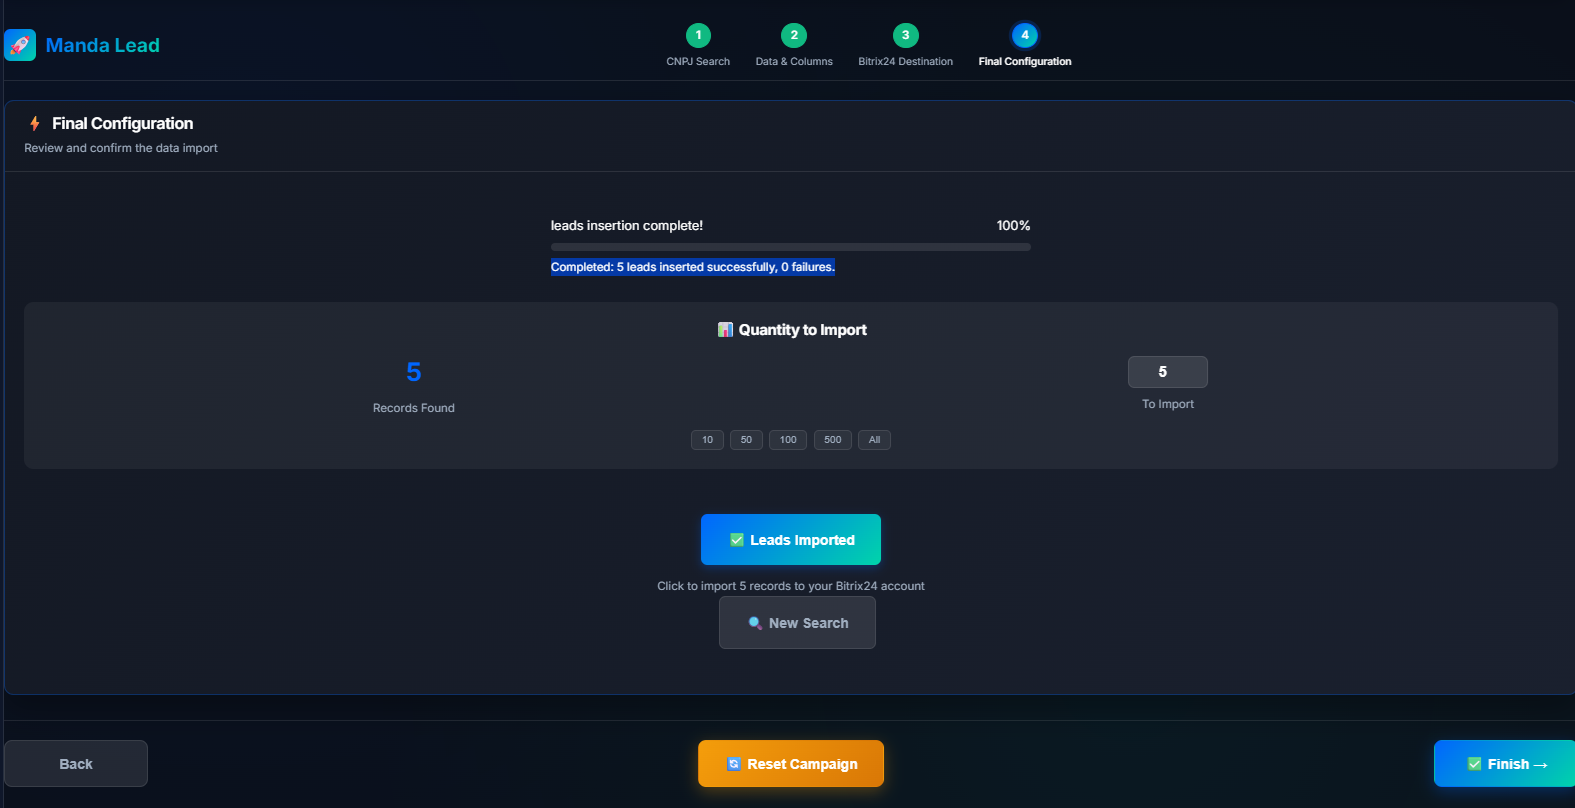Go to step 2 Data & Columns circle
1575x808 pixels.
tap(794, 35)
